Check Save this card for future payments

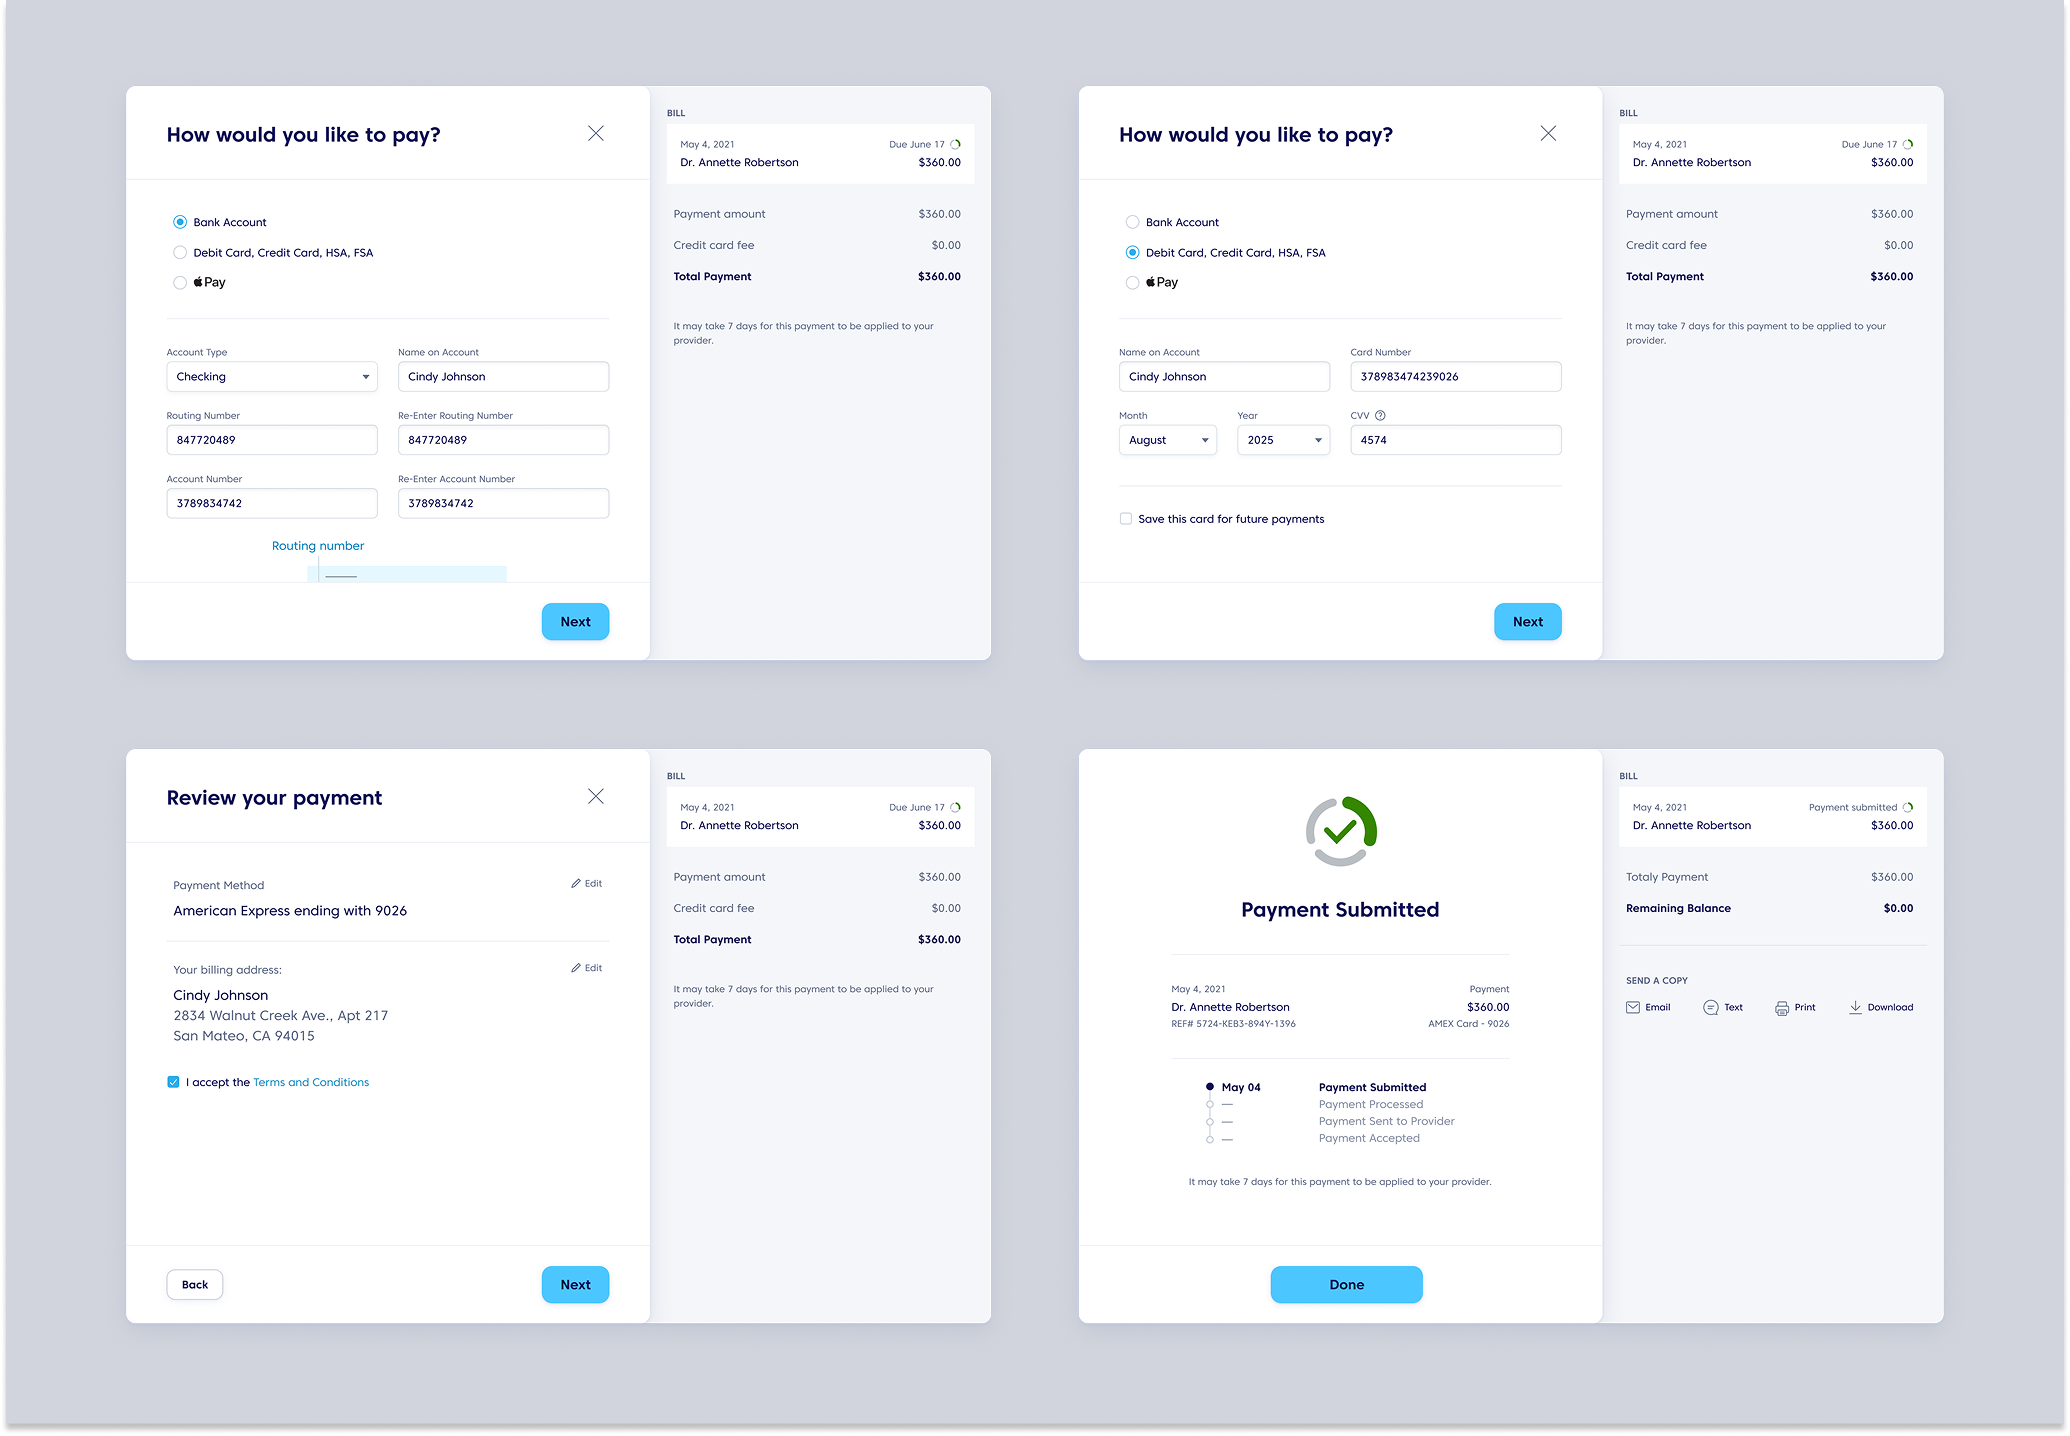[x=1126, y=519]
